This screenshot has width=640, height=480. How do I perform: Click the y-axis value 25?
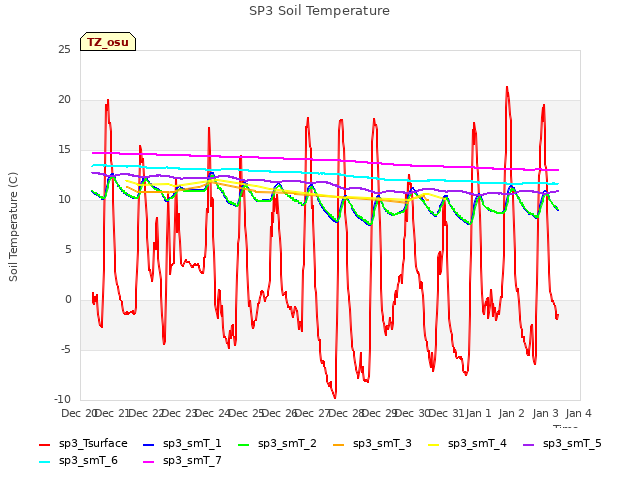(x=64, y=50)
